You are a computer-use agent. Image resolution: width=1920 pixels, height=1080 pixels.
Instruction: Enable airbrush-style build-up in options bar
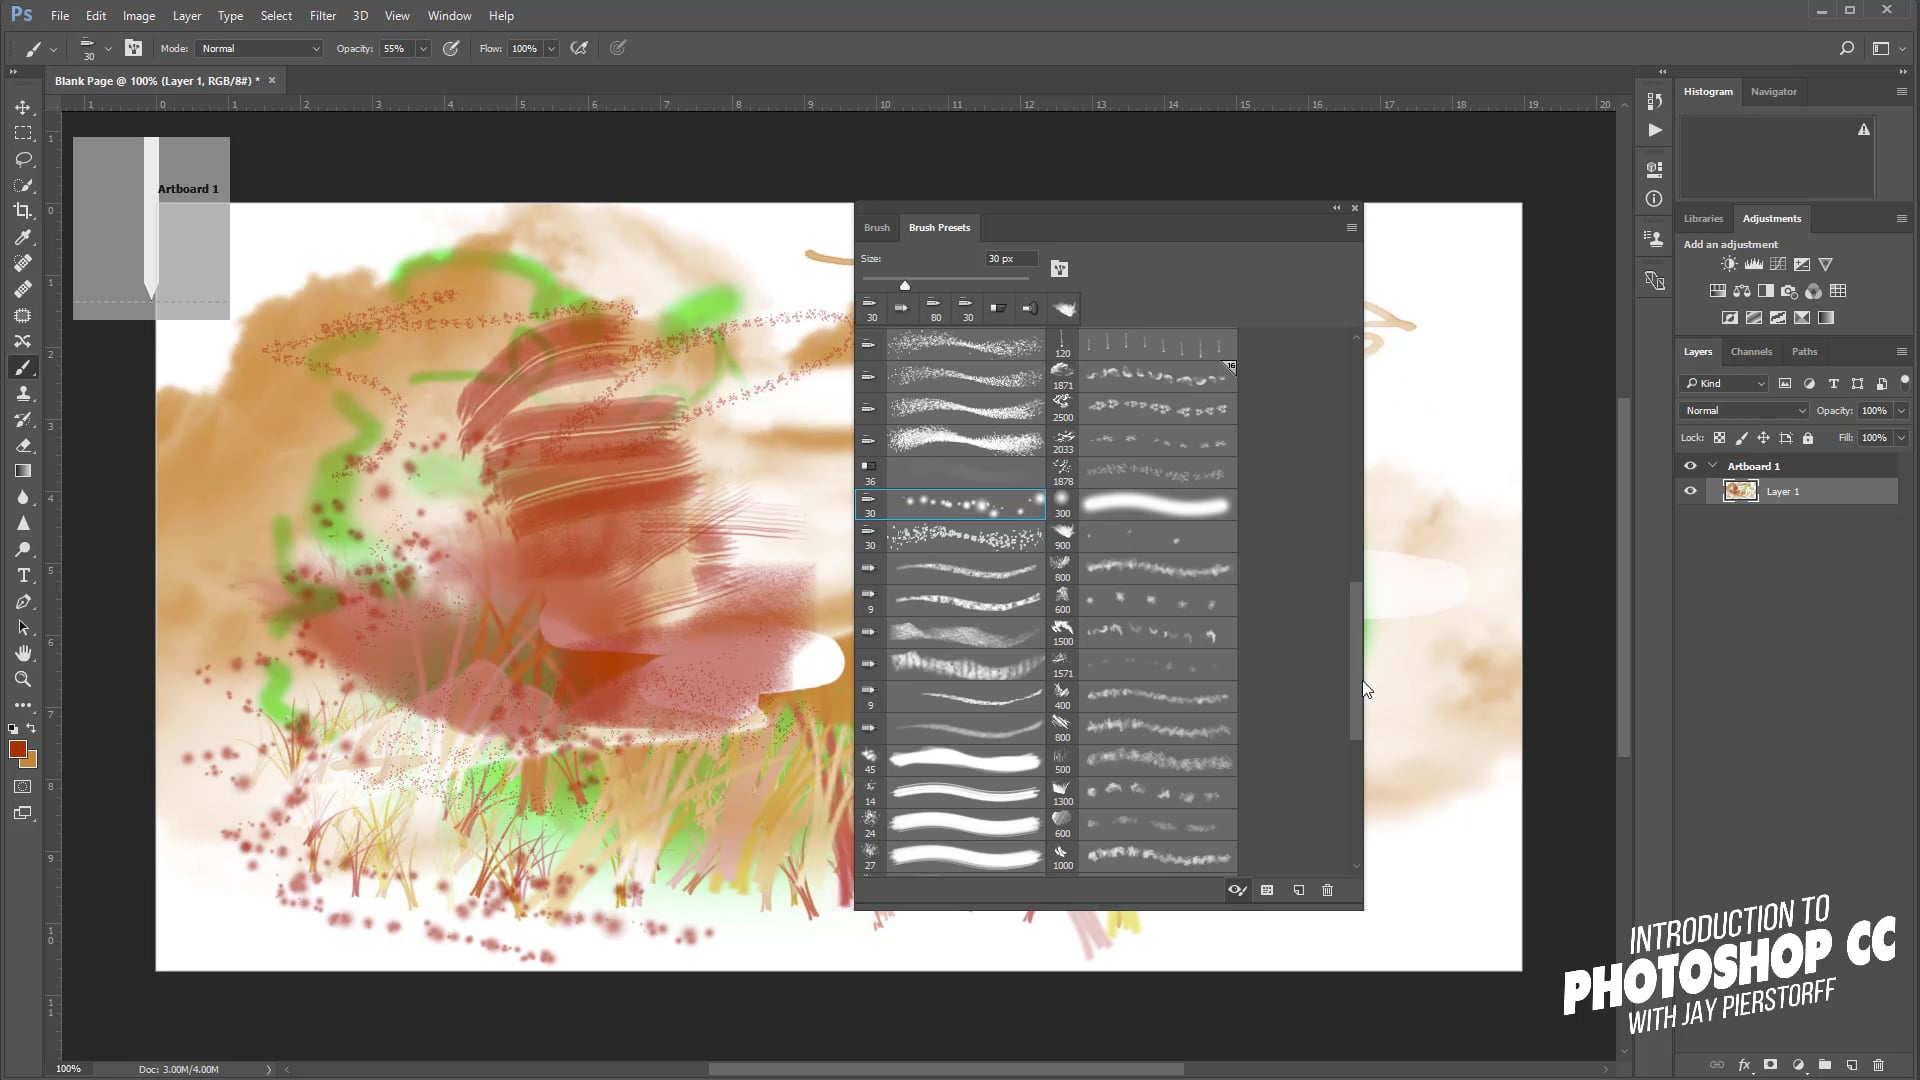(578, 48)
